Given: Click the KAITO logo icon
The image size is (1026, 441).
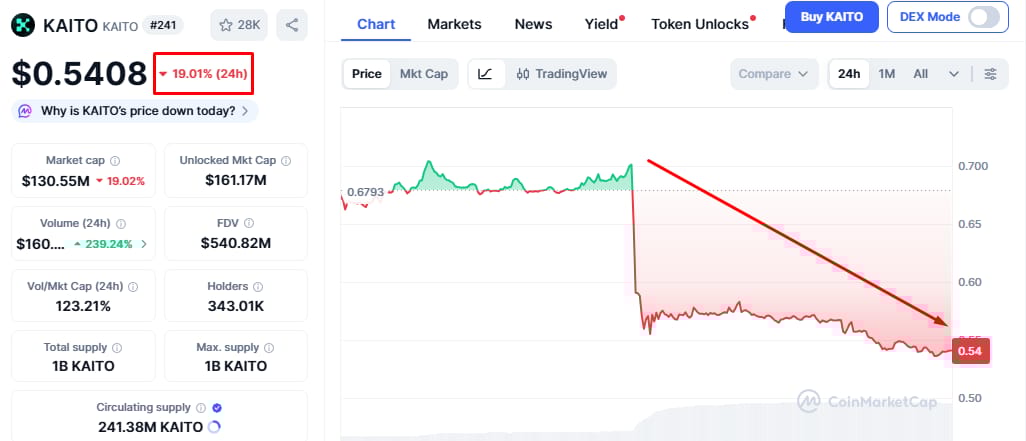Looking at the screenshot, I should (x=22, y=24).
